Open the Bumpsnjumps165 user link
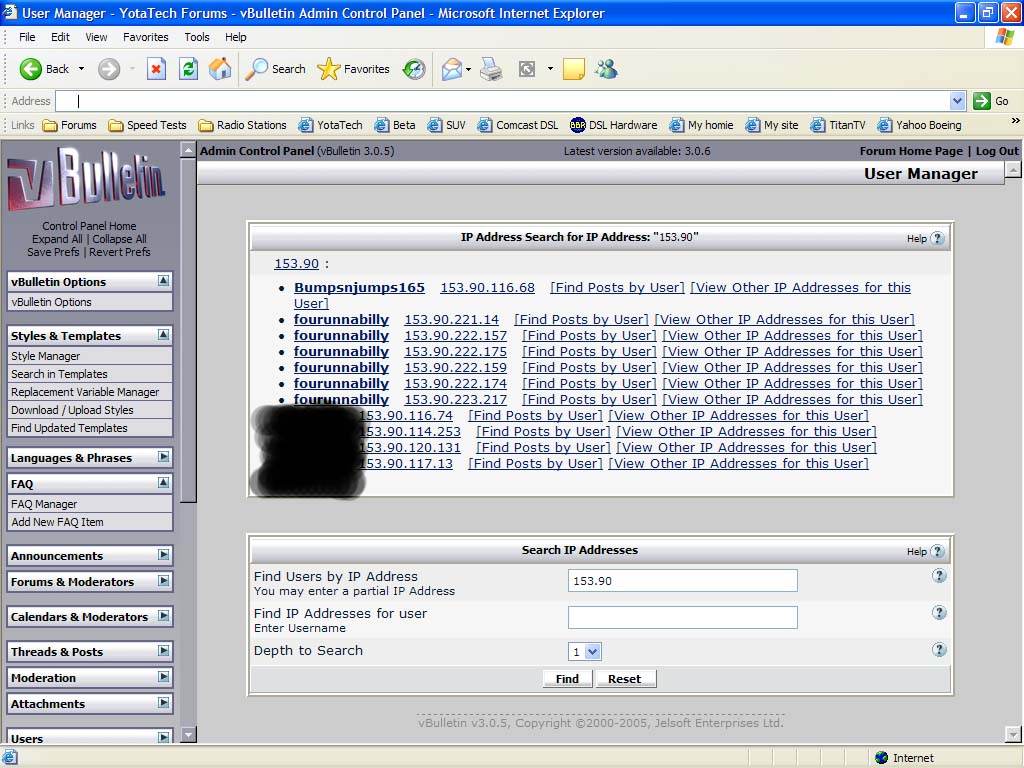The width and height of the screenshot is (1024, 768). [x=359, y=287]
